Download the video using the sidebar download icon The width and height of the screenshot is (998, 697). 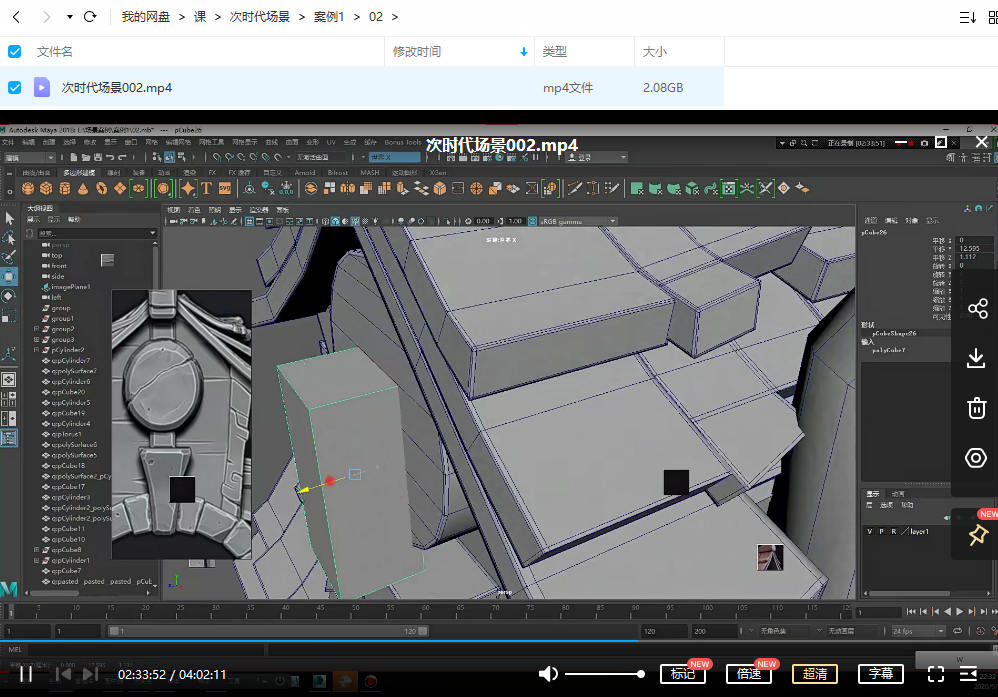tap(977, 359)
